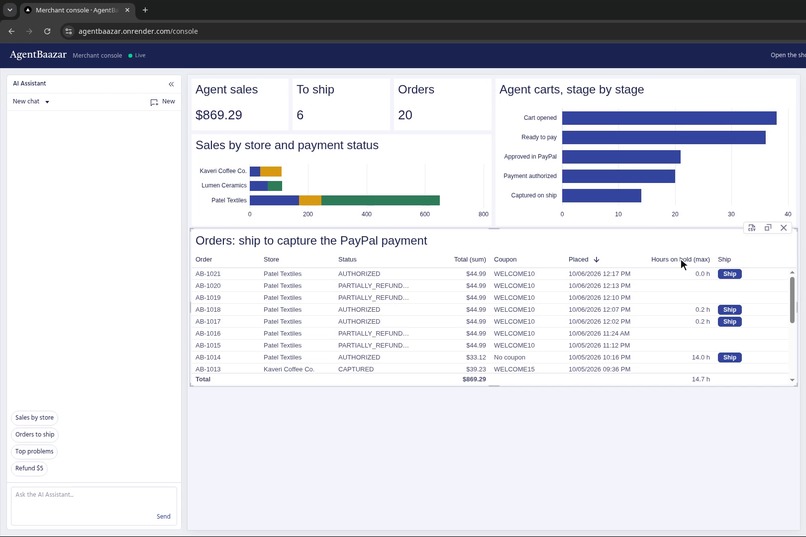Select order AB-1015 cell
The height and width of the screenshot is (537, 806).
coord(208,345)
